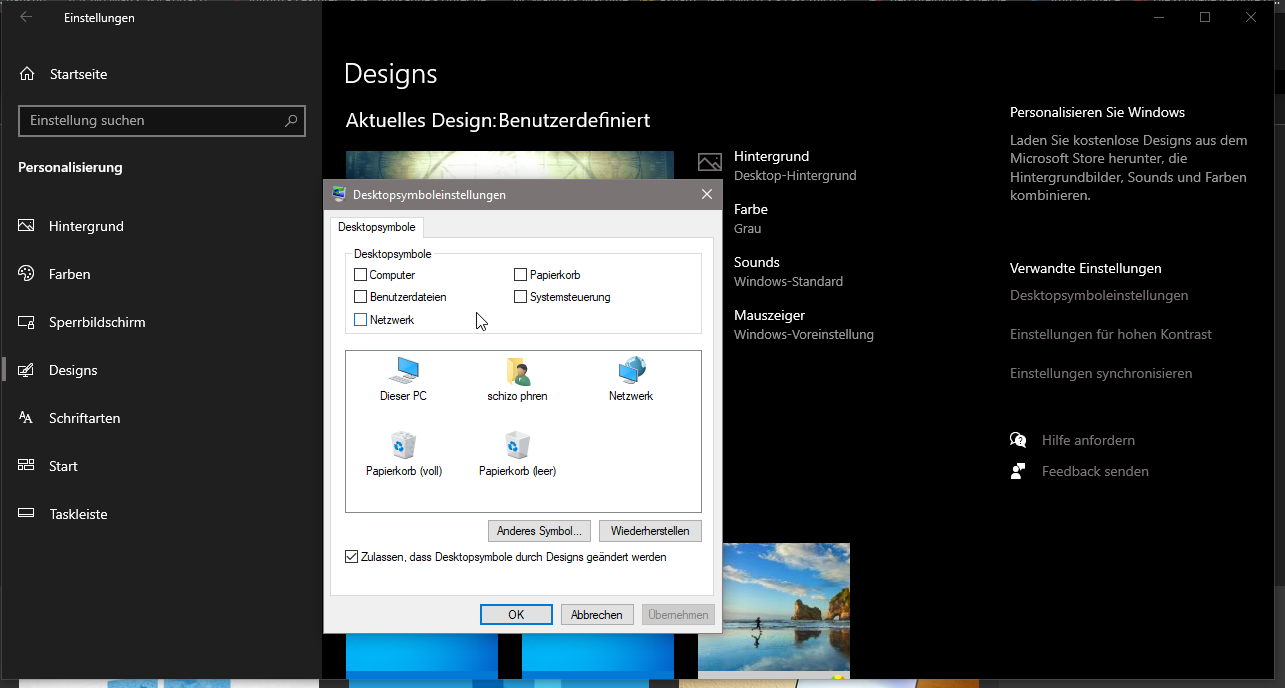Enable the Netzwerk checkbox
1285x688 pixels.
(x=361, y=319)
